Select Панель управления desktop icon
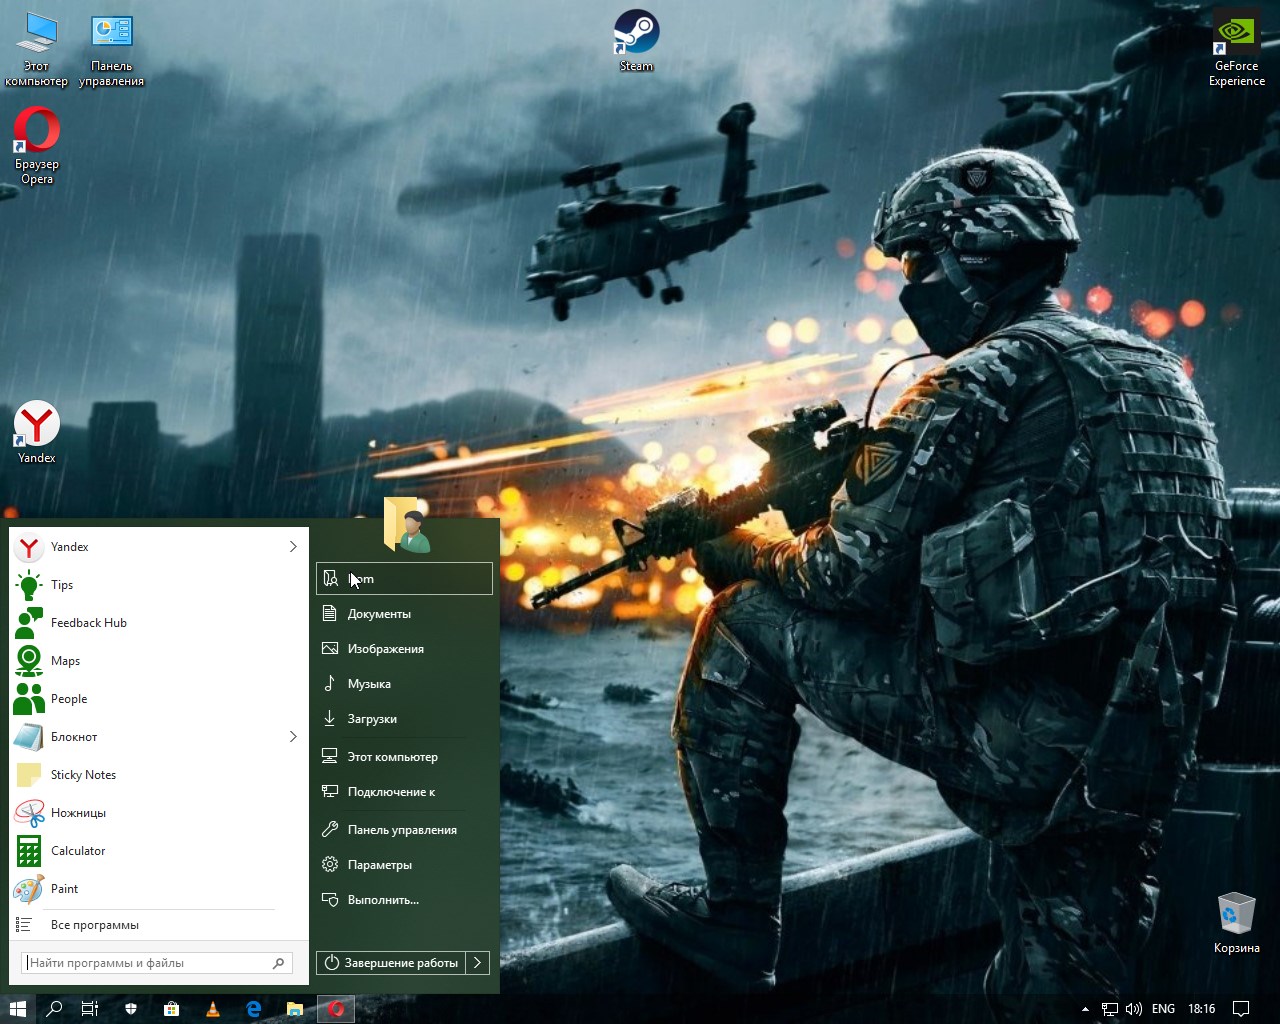Screen dimensions: 1280x1024 coord(112,48)
